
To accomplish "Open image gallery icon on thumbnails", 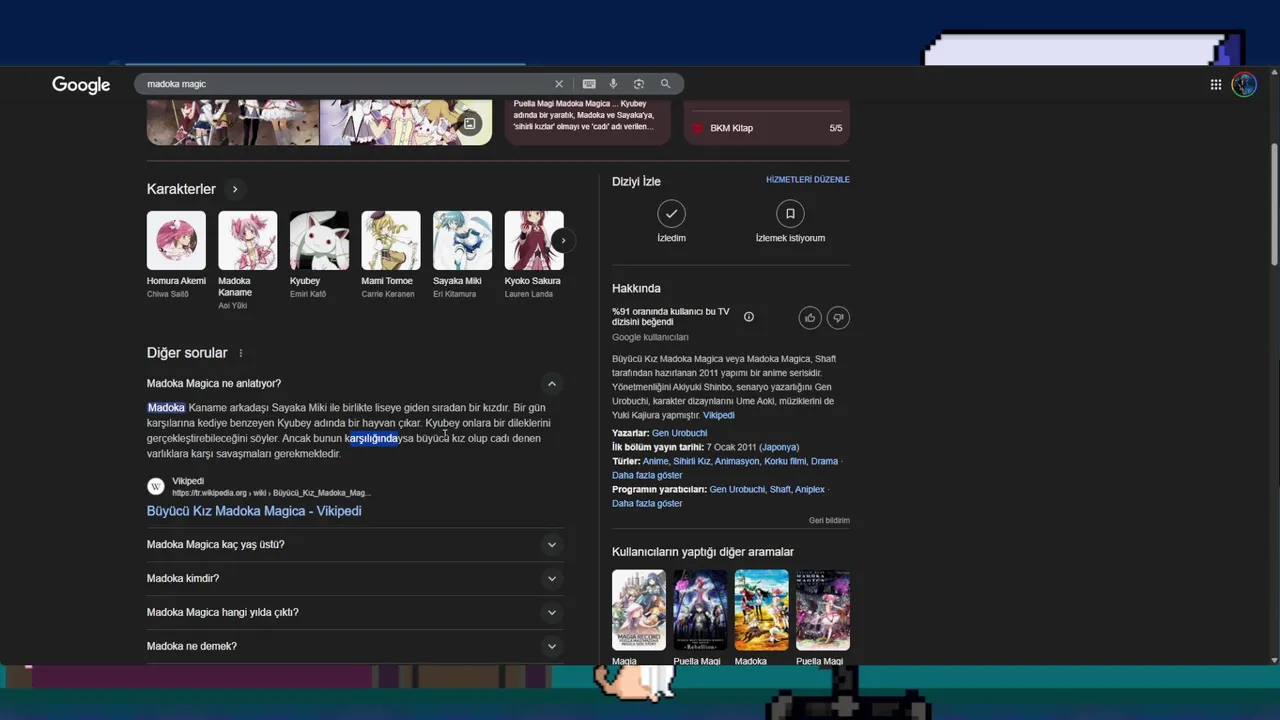I will click(x=469, y=124).
